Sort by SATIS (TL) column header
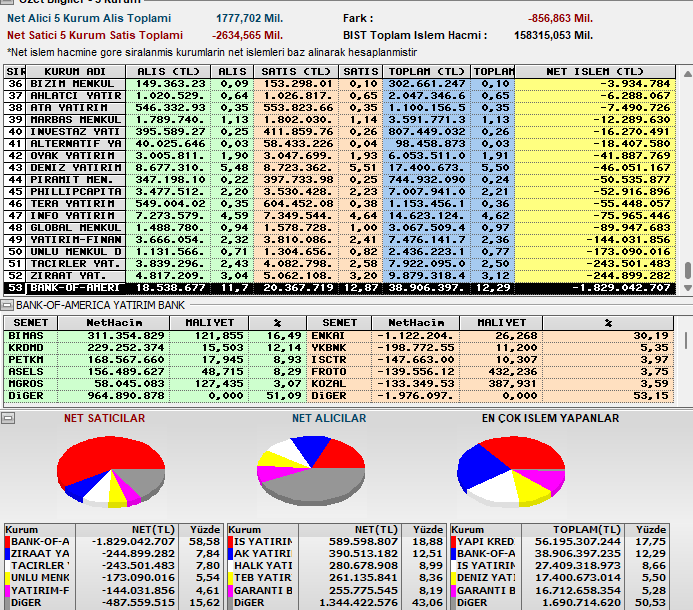Screen dimensions: 693x610 [x=296, y=72]
